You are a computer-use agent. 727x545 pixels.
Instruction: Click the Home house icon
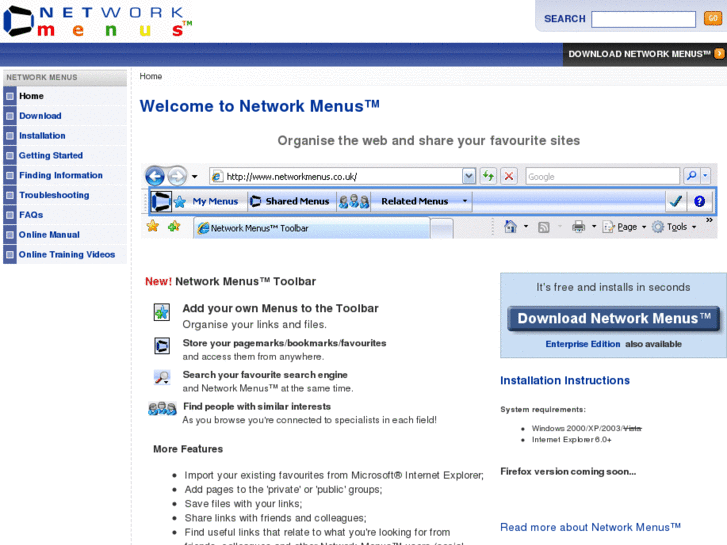point(510,226)
